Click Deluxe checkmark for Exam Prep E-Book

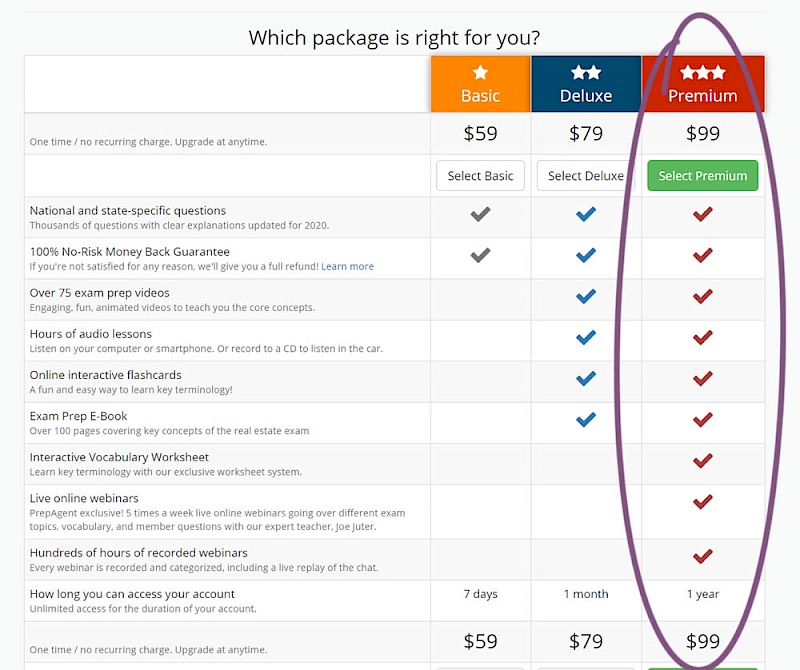(x=586, y=419)
